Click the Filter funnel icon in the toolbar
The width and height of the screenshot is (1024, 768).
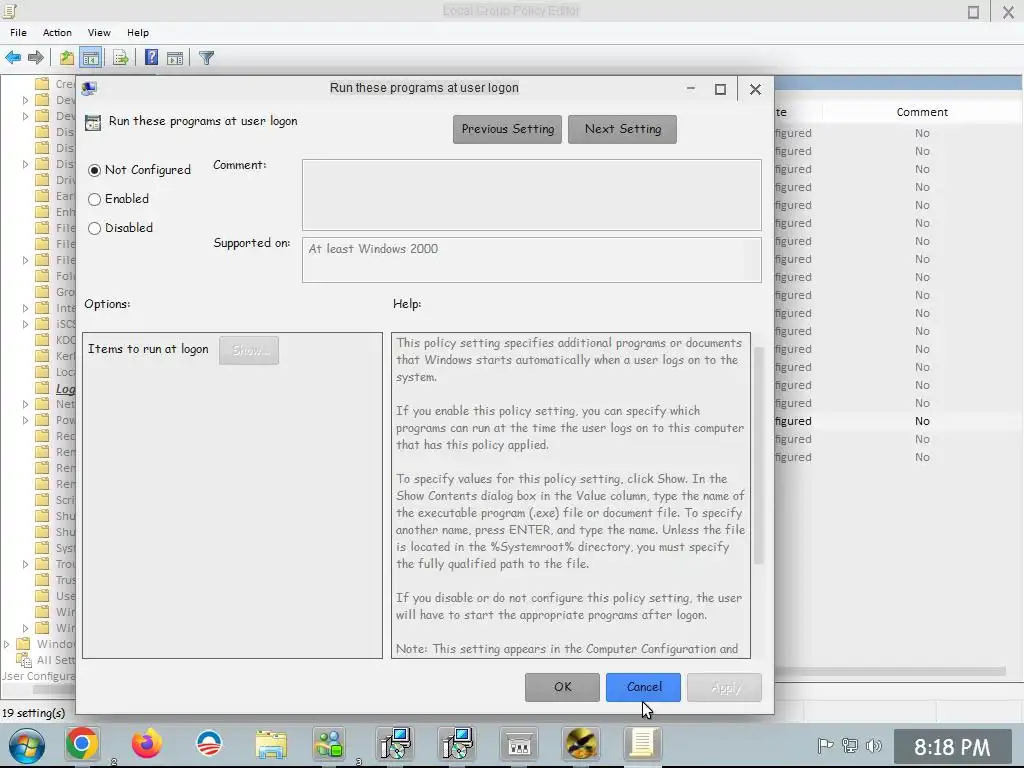point(206,58)
